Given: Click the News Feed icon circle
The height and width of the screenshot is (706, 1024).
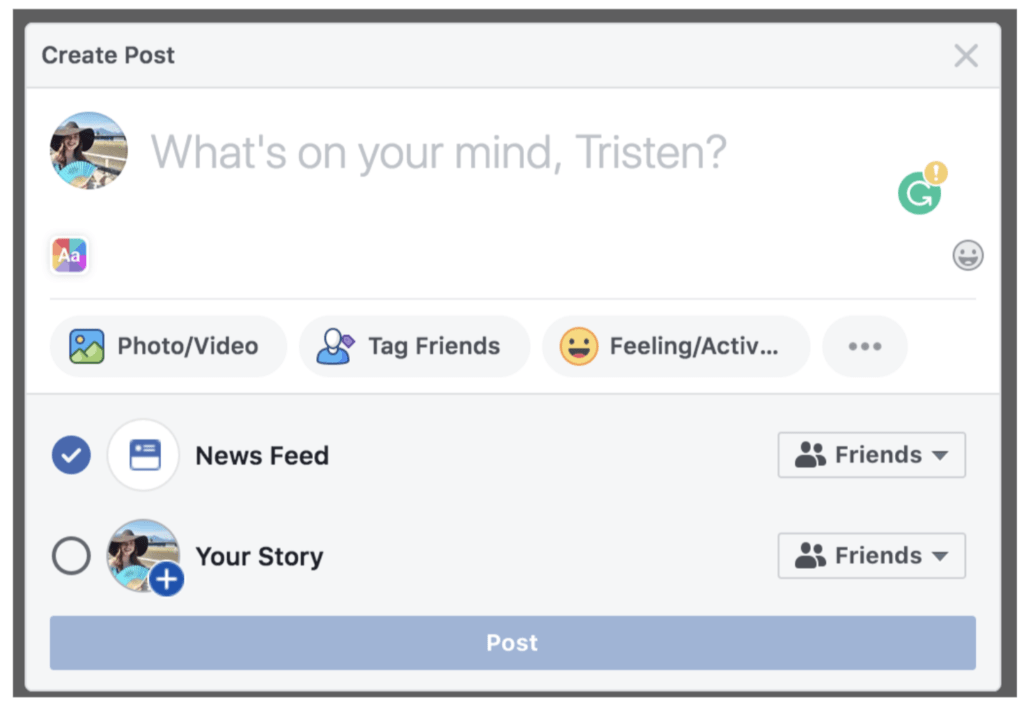Looking at the screenshot, I should click(143, 456).
